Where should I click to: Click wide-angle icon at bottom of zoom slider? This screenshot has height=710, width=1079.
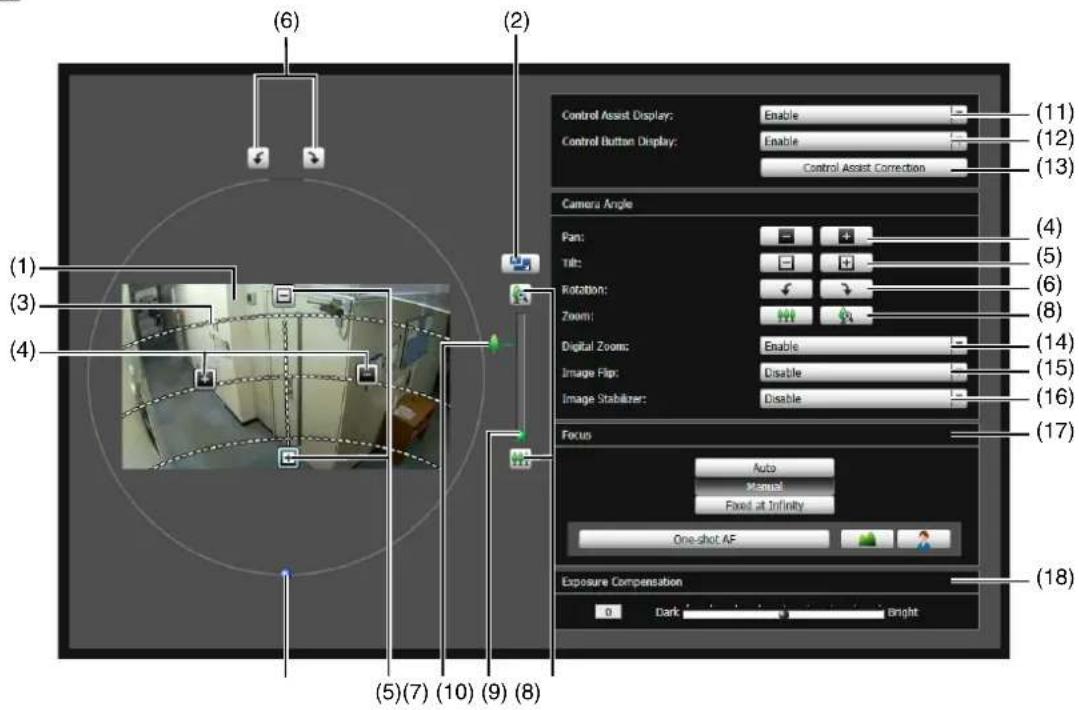tap(520, 458)
